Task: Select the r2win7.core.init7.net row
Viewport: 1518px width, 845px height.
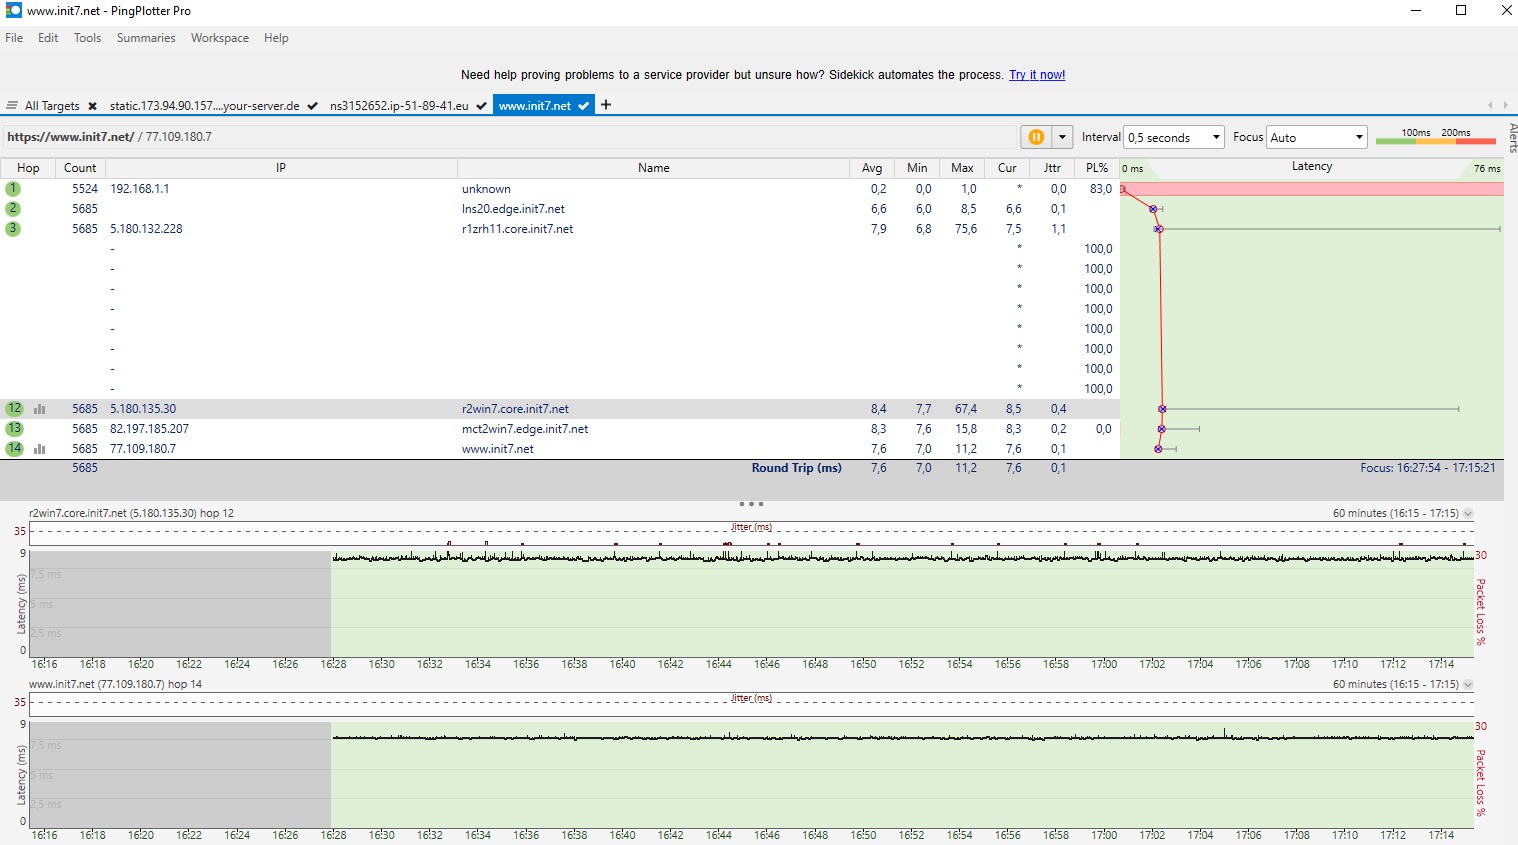Action: coord(560,409)
